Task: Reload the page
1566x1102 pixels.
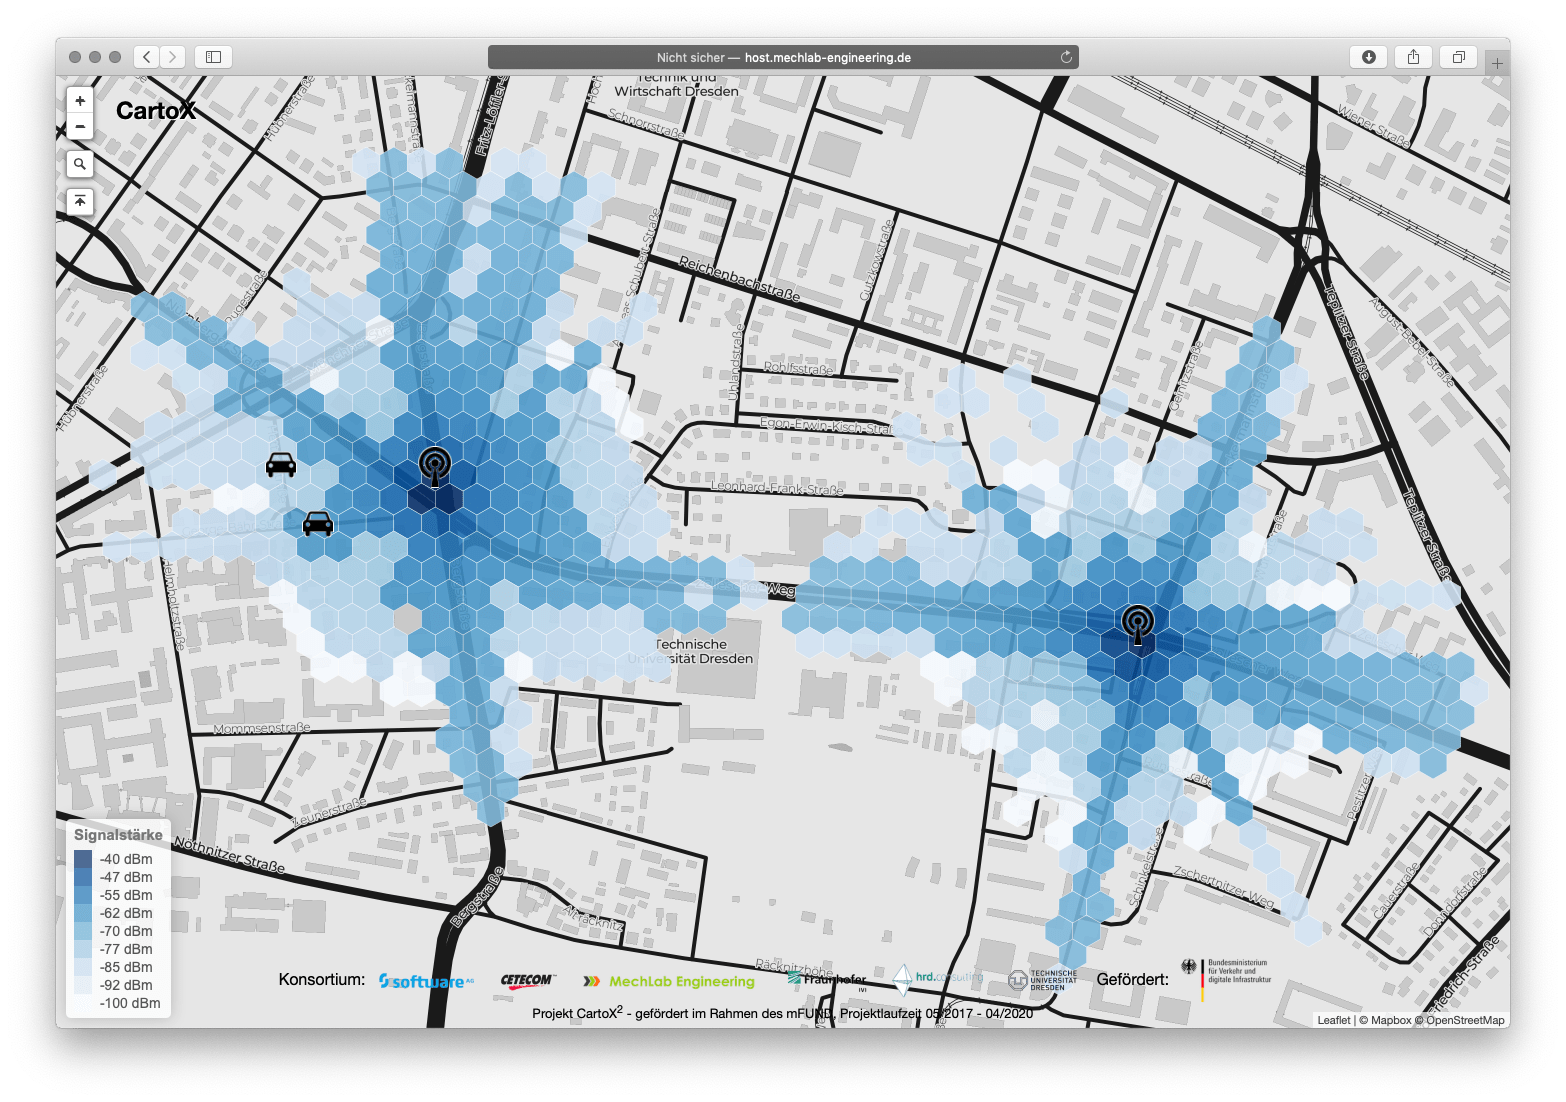Action: 1066,57
